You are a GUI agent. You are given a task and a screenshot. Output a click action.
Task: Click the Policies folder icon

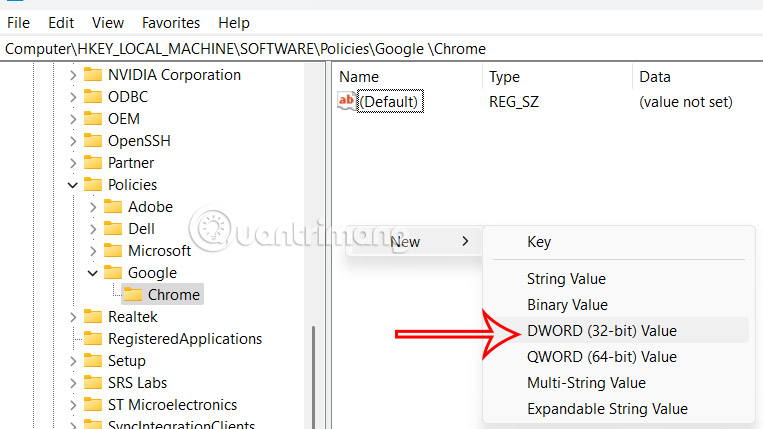pyautogui.click(x=93, y=184)
